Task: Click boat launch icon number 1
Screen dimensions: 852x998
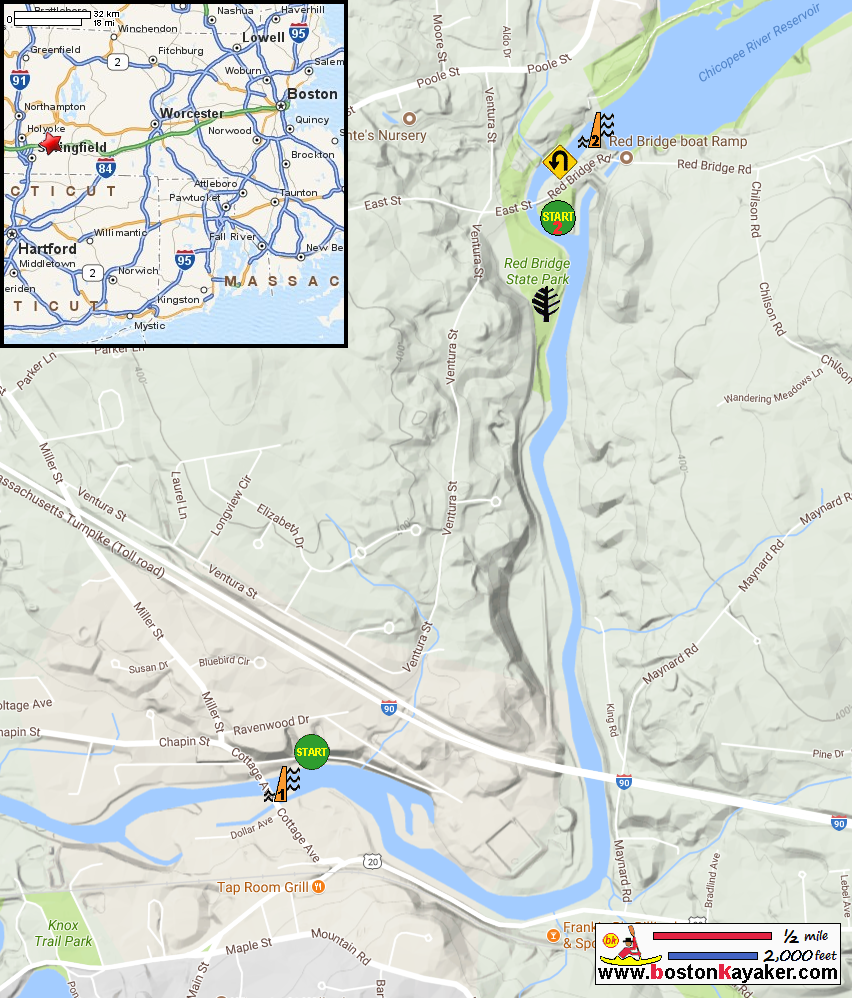Action: [283, 784]
